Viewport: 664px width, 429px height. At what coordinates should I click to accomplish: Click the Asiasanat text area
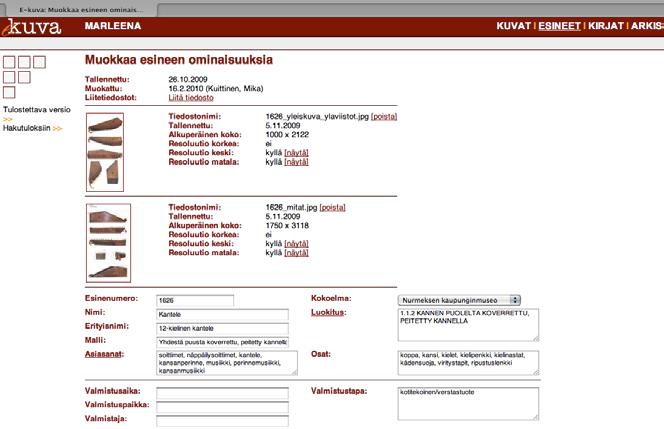227,363
